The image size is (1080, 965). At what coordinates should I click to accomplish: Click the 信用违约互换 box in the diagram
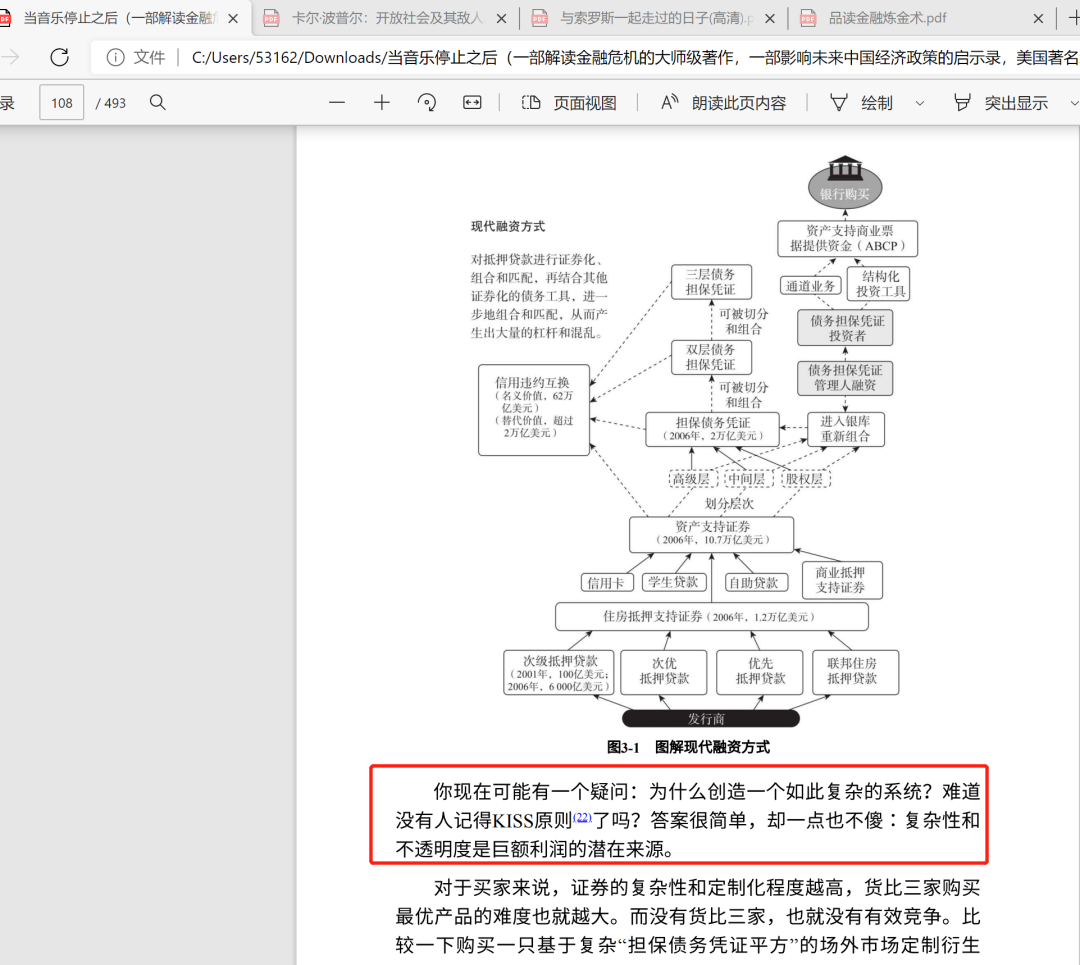coord(534,410)
